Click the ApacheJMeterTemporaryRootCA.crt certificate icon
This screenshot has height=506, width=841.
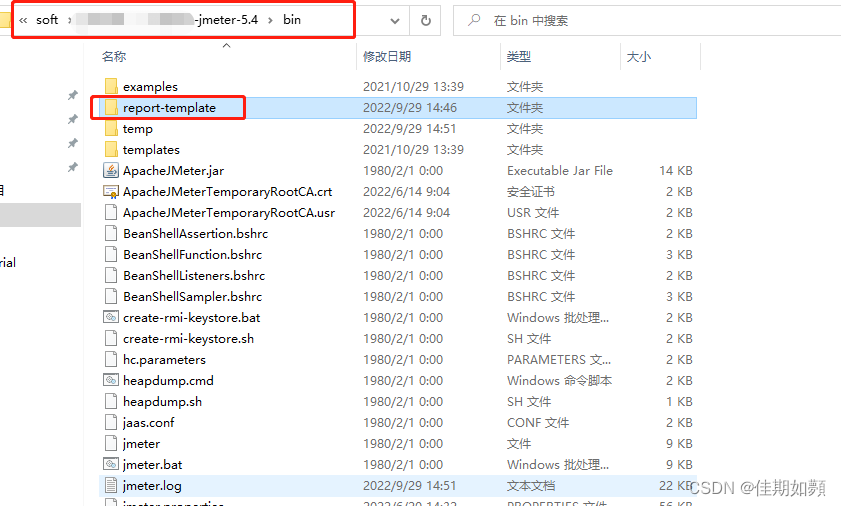click(110, 192)
